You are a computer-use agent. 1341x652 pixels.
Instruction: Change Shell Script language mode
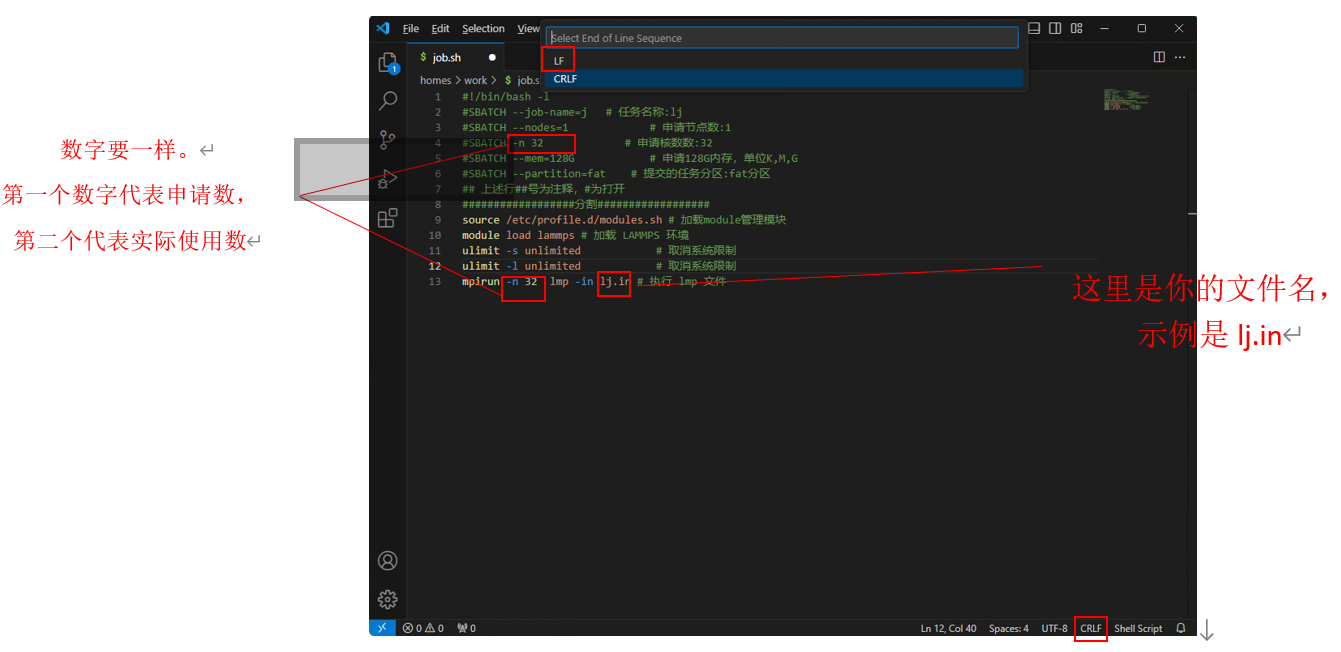click(1138, 628)
